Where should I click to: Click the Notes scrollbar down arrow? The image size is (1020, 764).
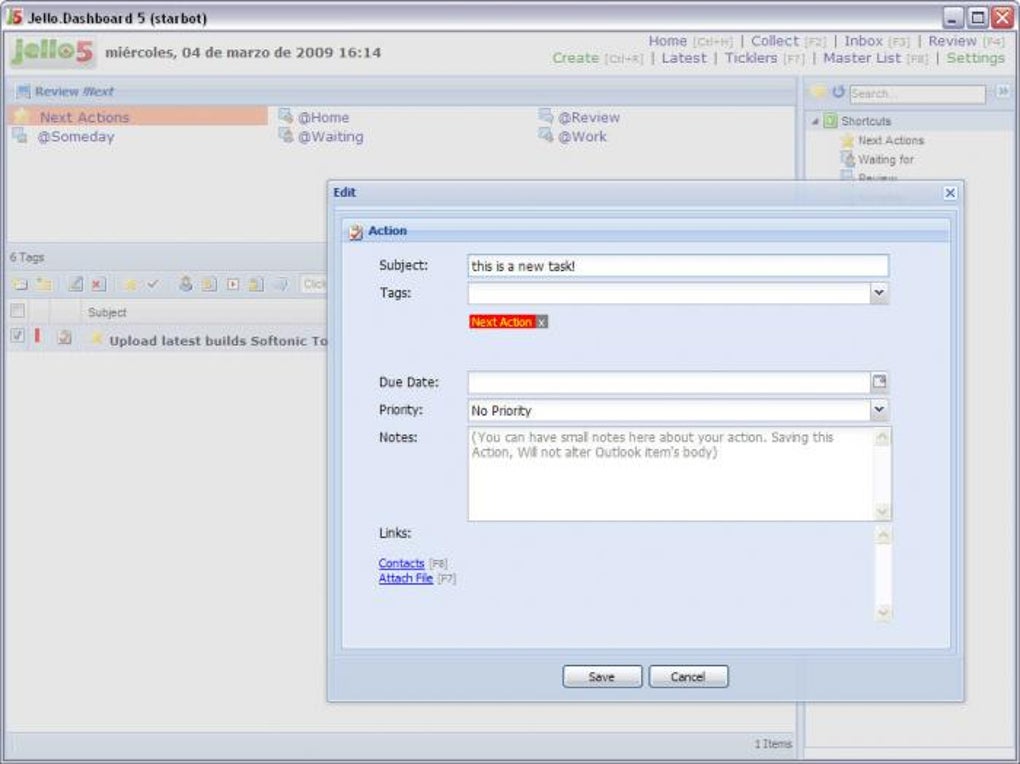click(882, 512)
